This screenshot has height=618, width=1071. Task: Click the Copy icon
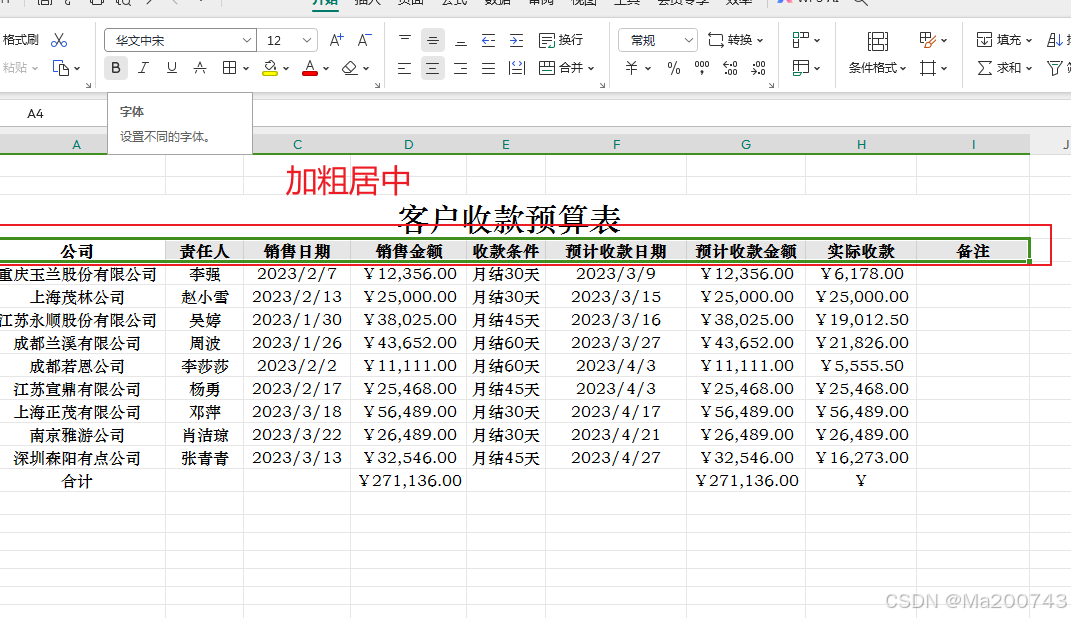tap(61, 68)
